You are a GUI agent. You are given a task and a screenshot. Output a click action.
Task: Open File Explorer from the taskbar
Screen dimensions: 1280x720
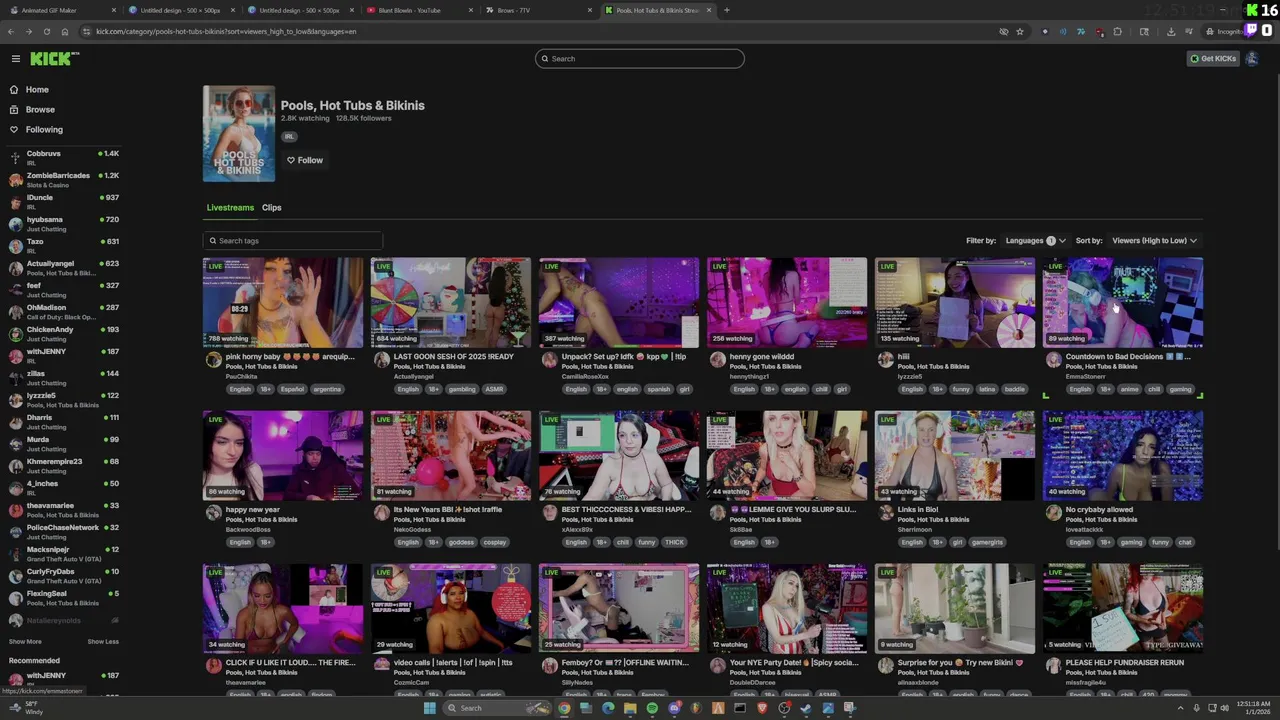tap(630, 708)
